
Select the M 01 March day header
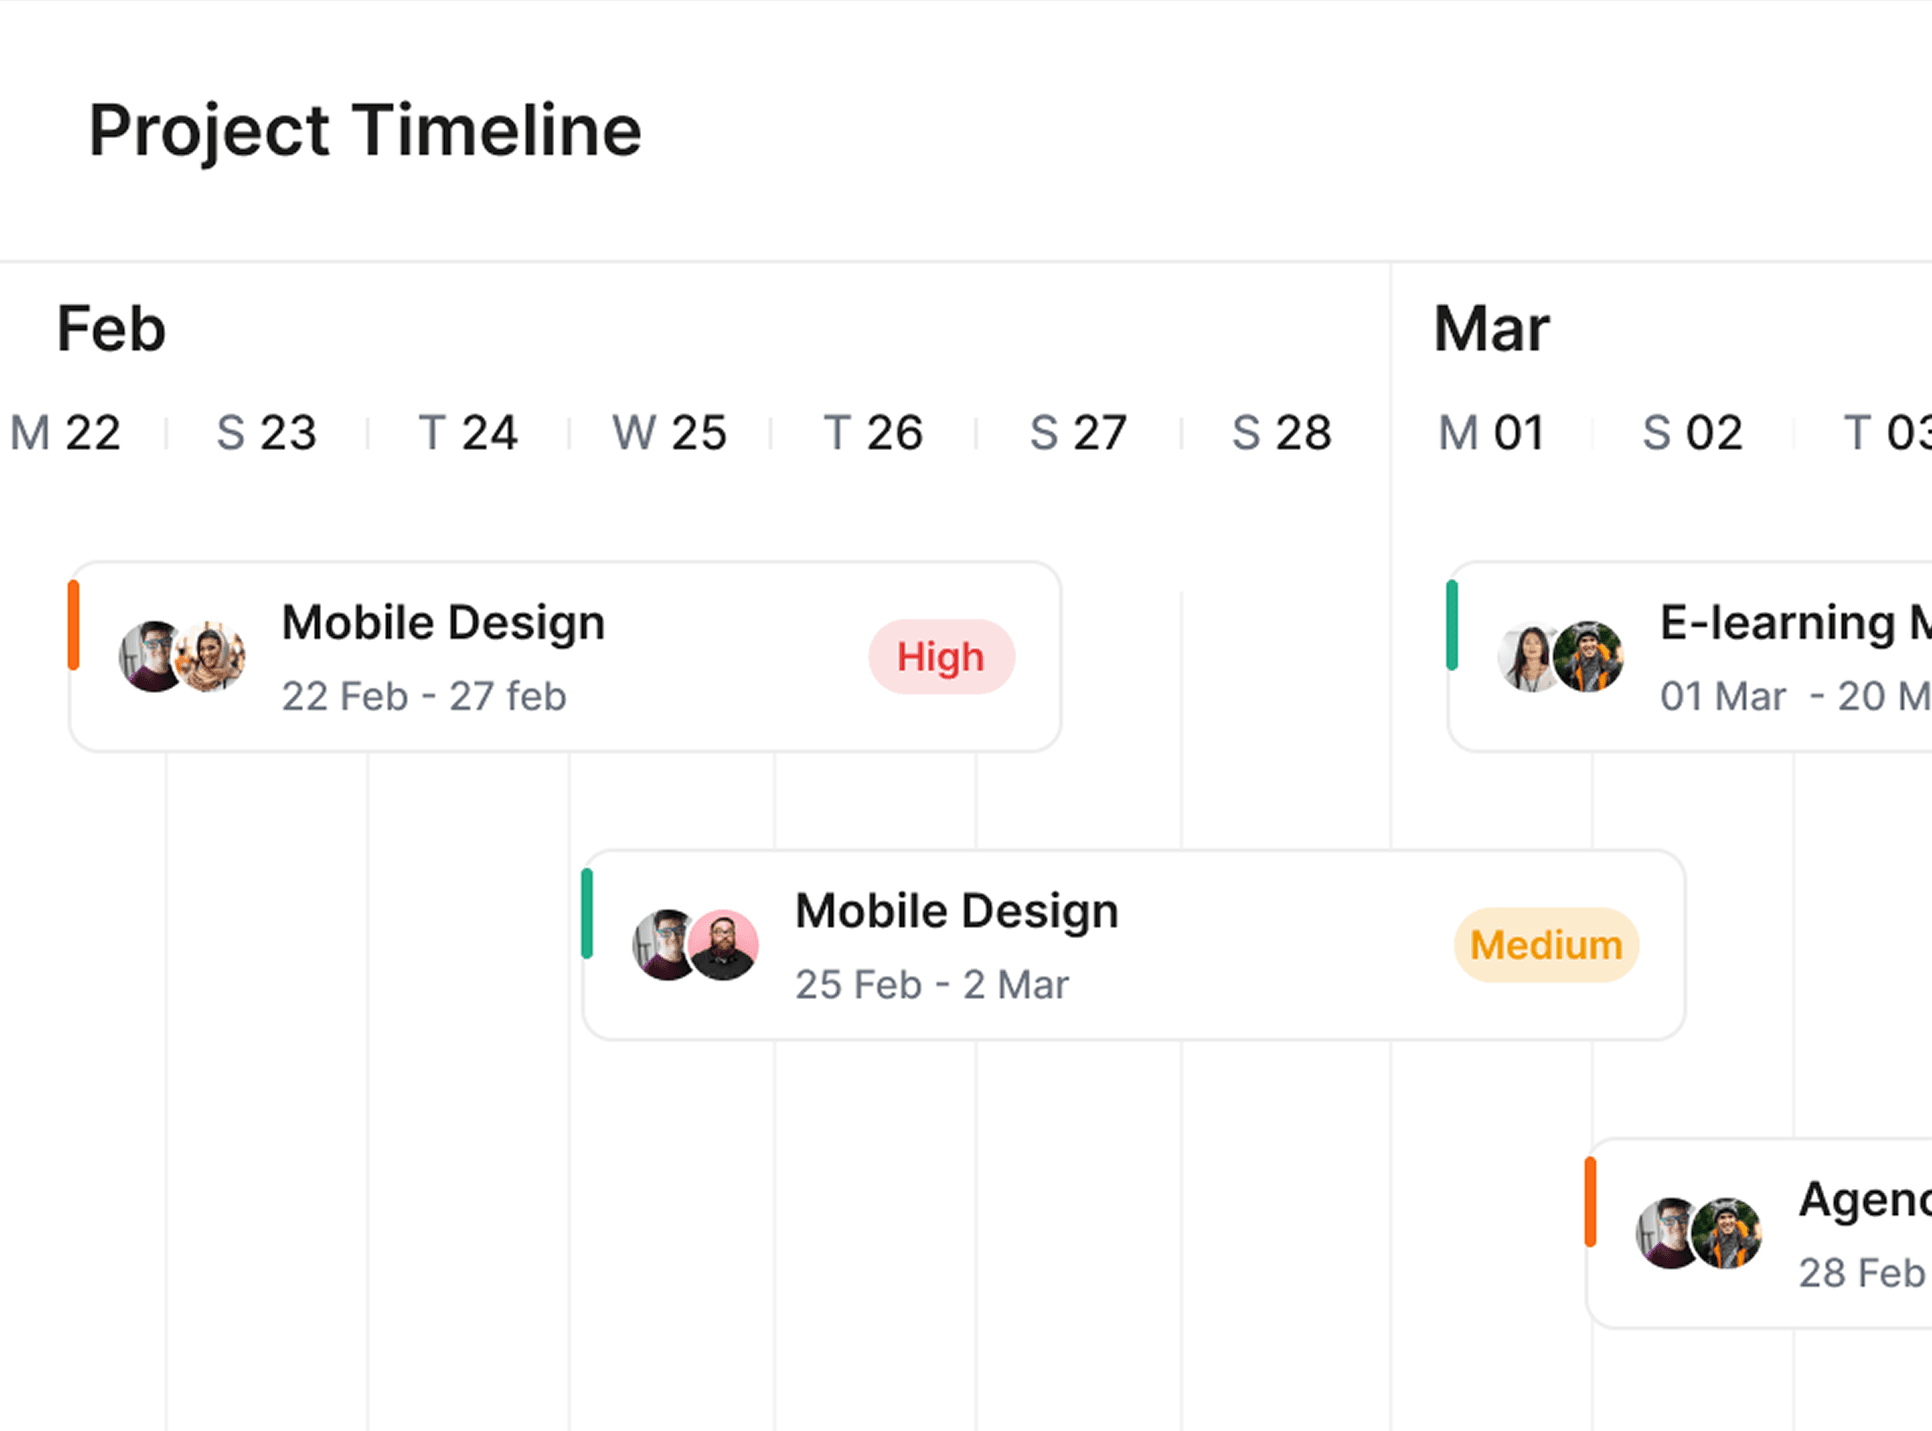(1491, 433)
